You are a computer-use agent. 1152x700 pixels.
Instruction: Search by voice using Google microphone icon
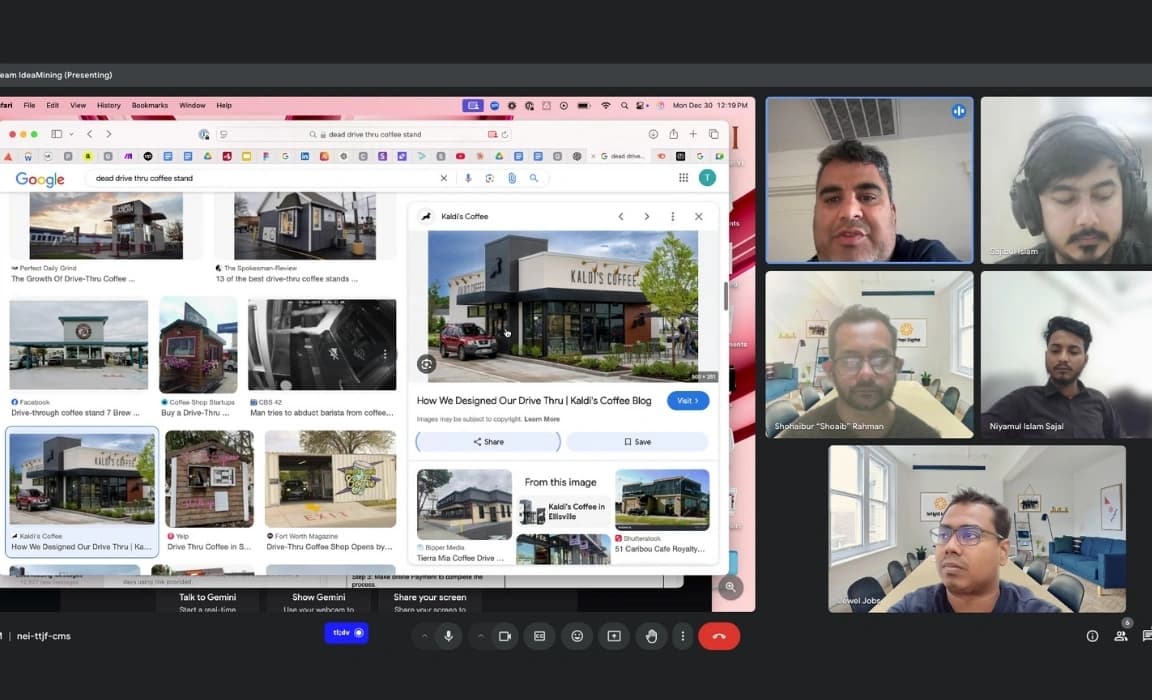pyautogui.click(x=467, y=178)
